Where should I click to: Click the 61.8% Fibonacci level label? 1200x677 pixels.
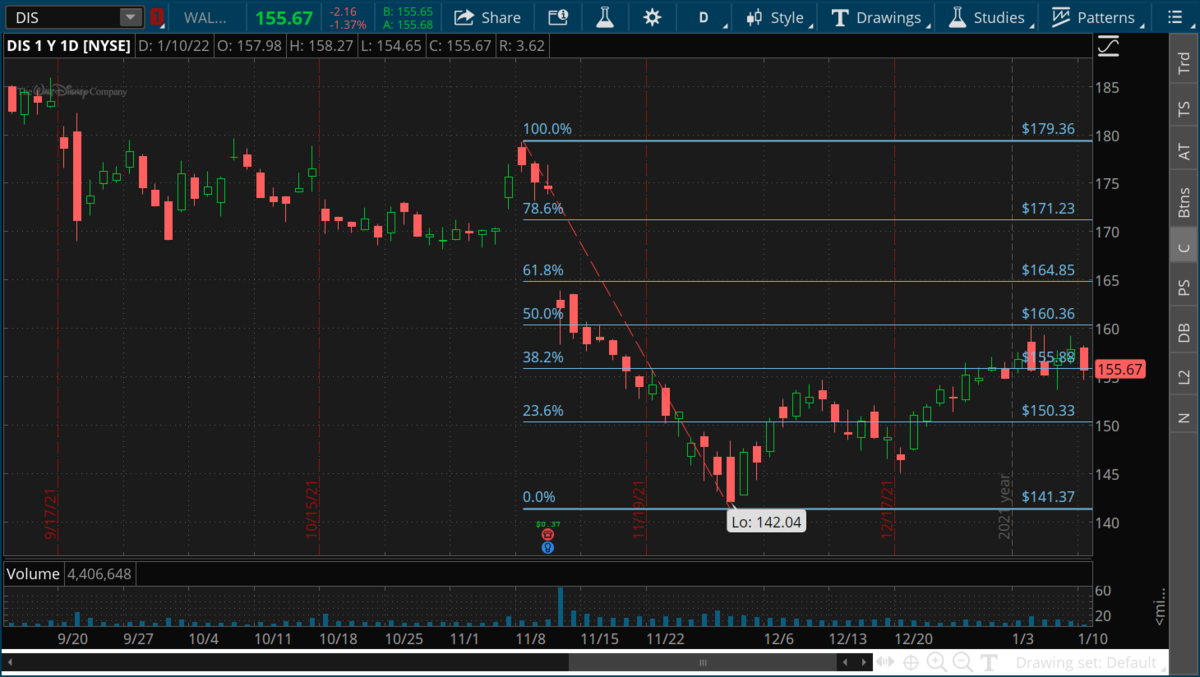(x=543, y=270)
